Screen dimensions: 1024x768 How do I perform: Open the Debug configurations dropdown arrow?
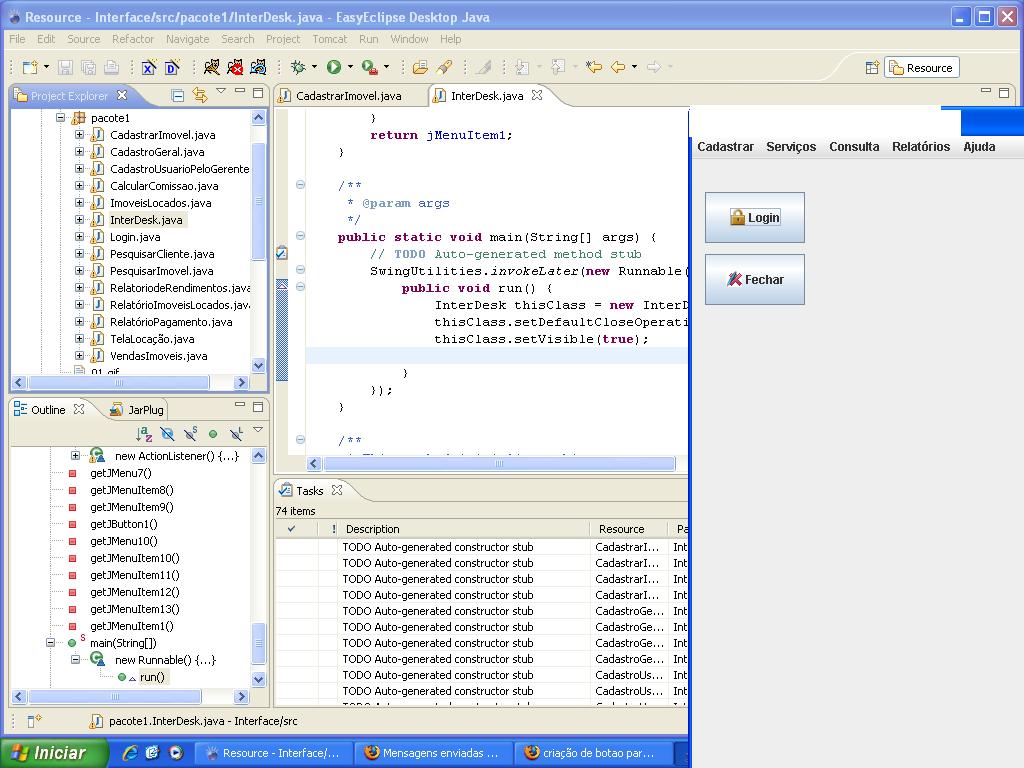click(x=314, y=67)
